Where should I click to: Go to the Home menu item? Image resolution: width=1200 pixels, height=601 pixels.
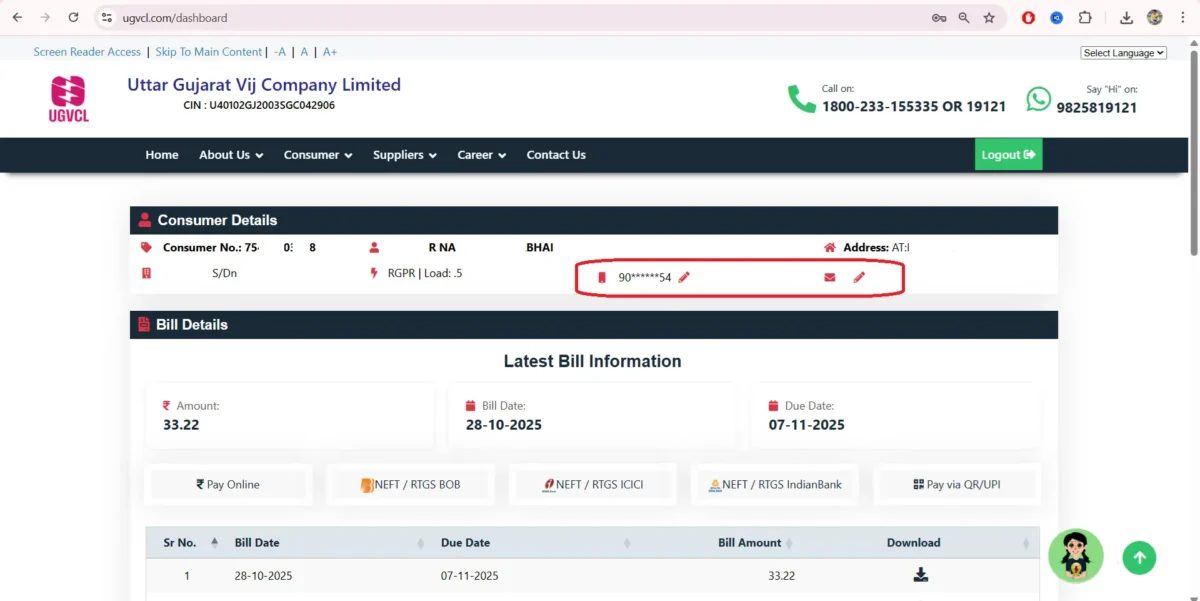161,155
